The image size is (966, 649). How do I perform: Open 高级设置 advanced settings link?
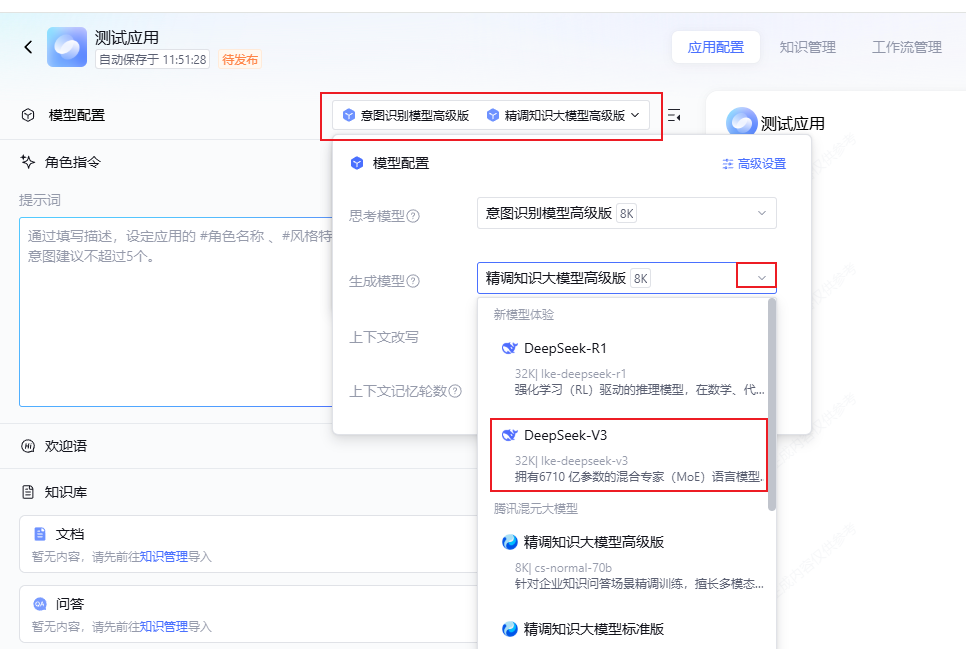(x=754, y=163)
